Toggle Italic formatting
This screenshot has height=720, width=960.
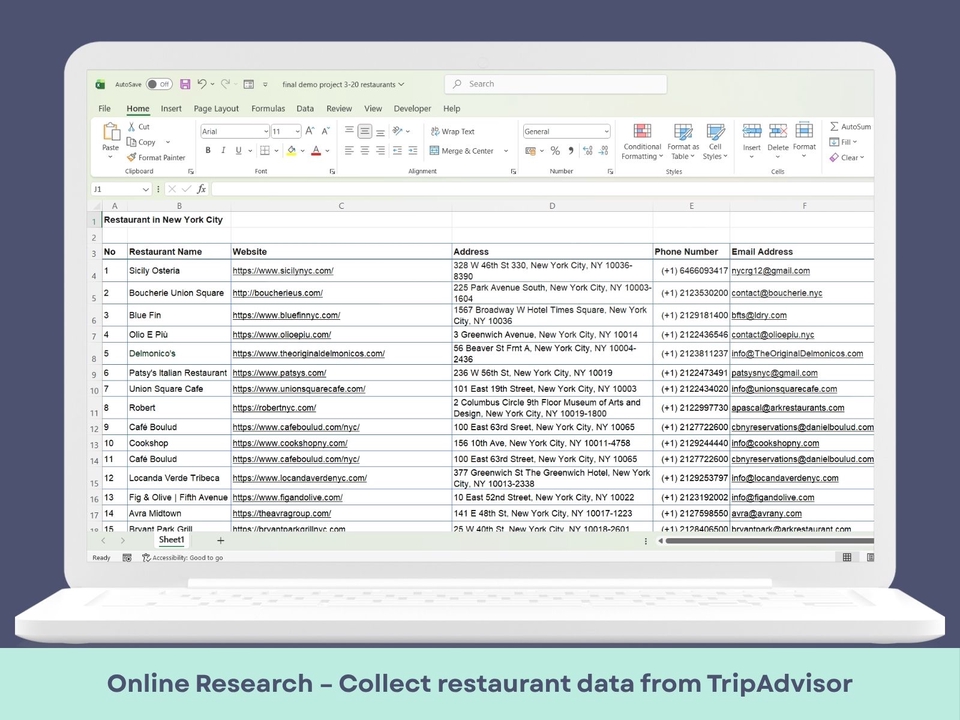(x=223, y=151)
